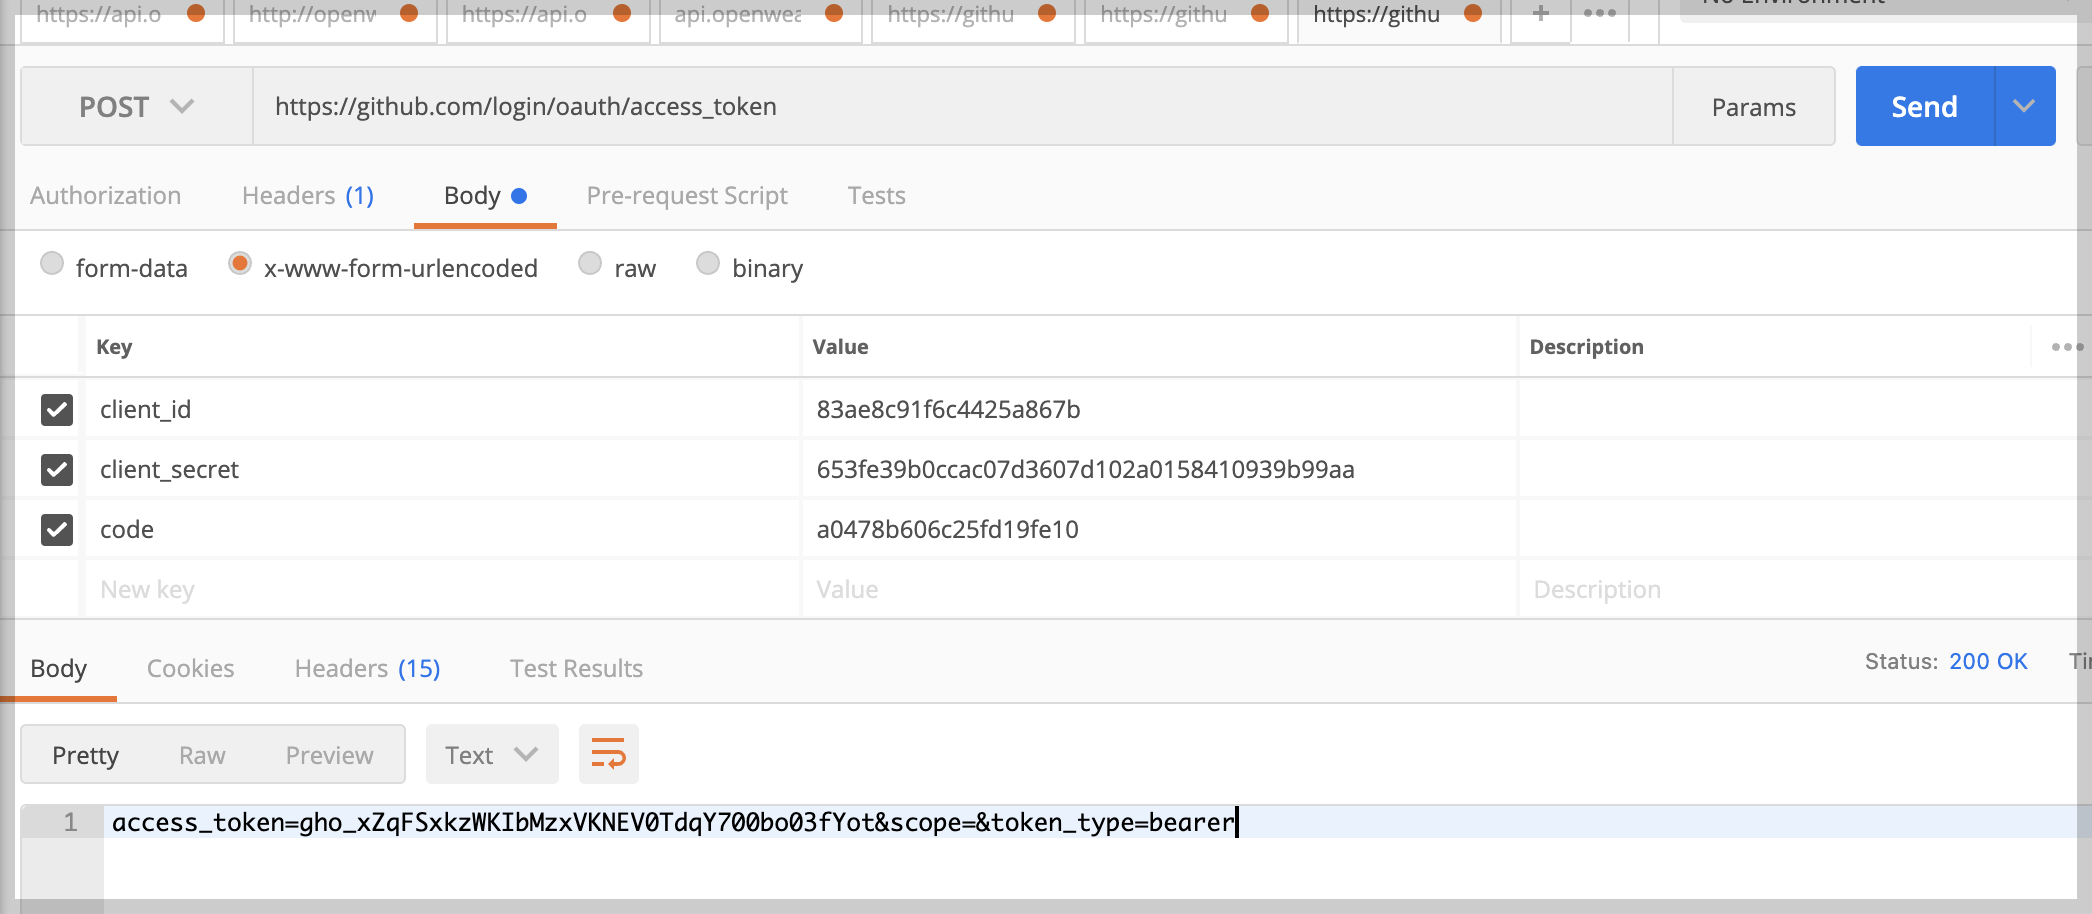The height and width of the screenshot is (914, 2092).
Task: Select the Raw response view
Action: pyautogui.click(x=202, y=755)
